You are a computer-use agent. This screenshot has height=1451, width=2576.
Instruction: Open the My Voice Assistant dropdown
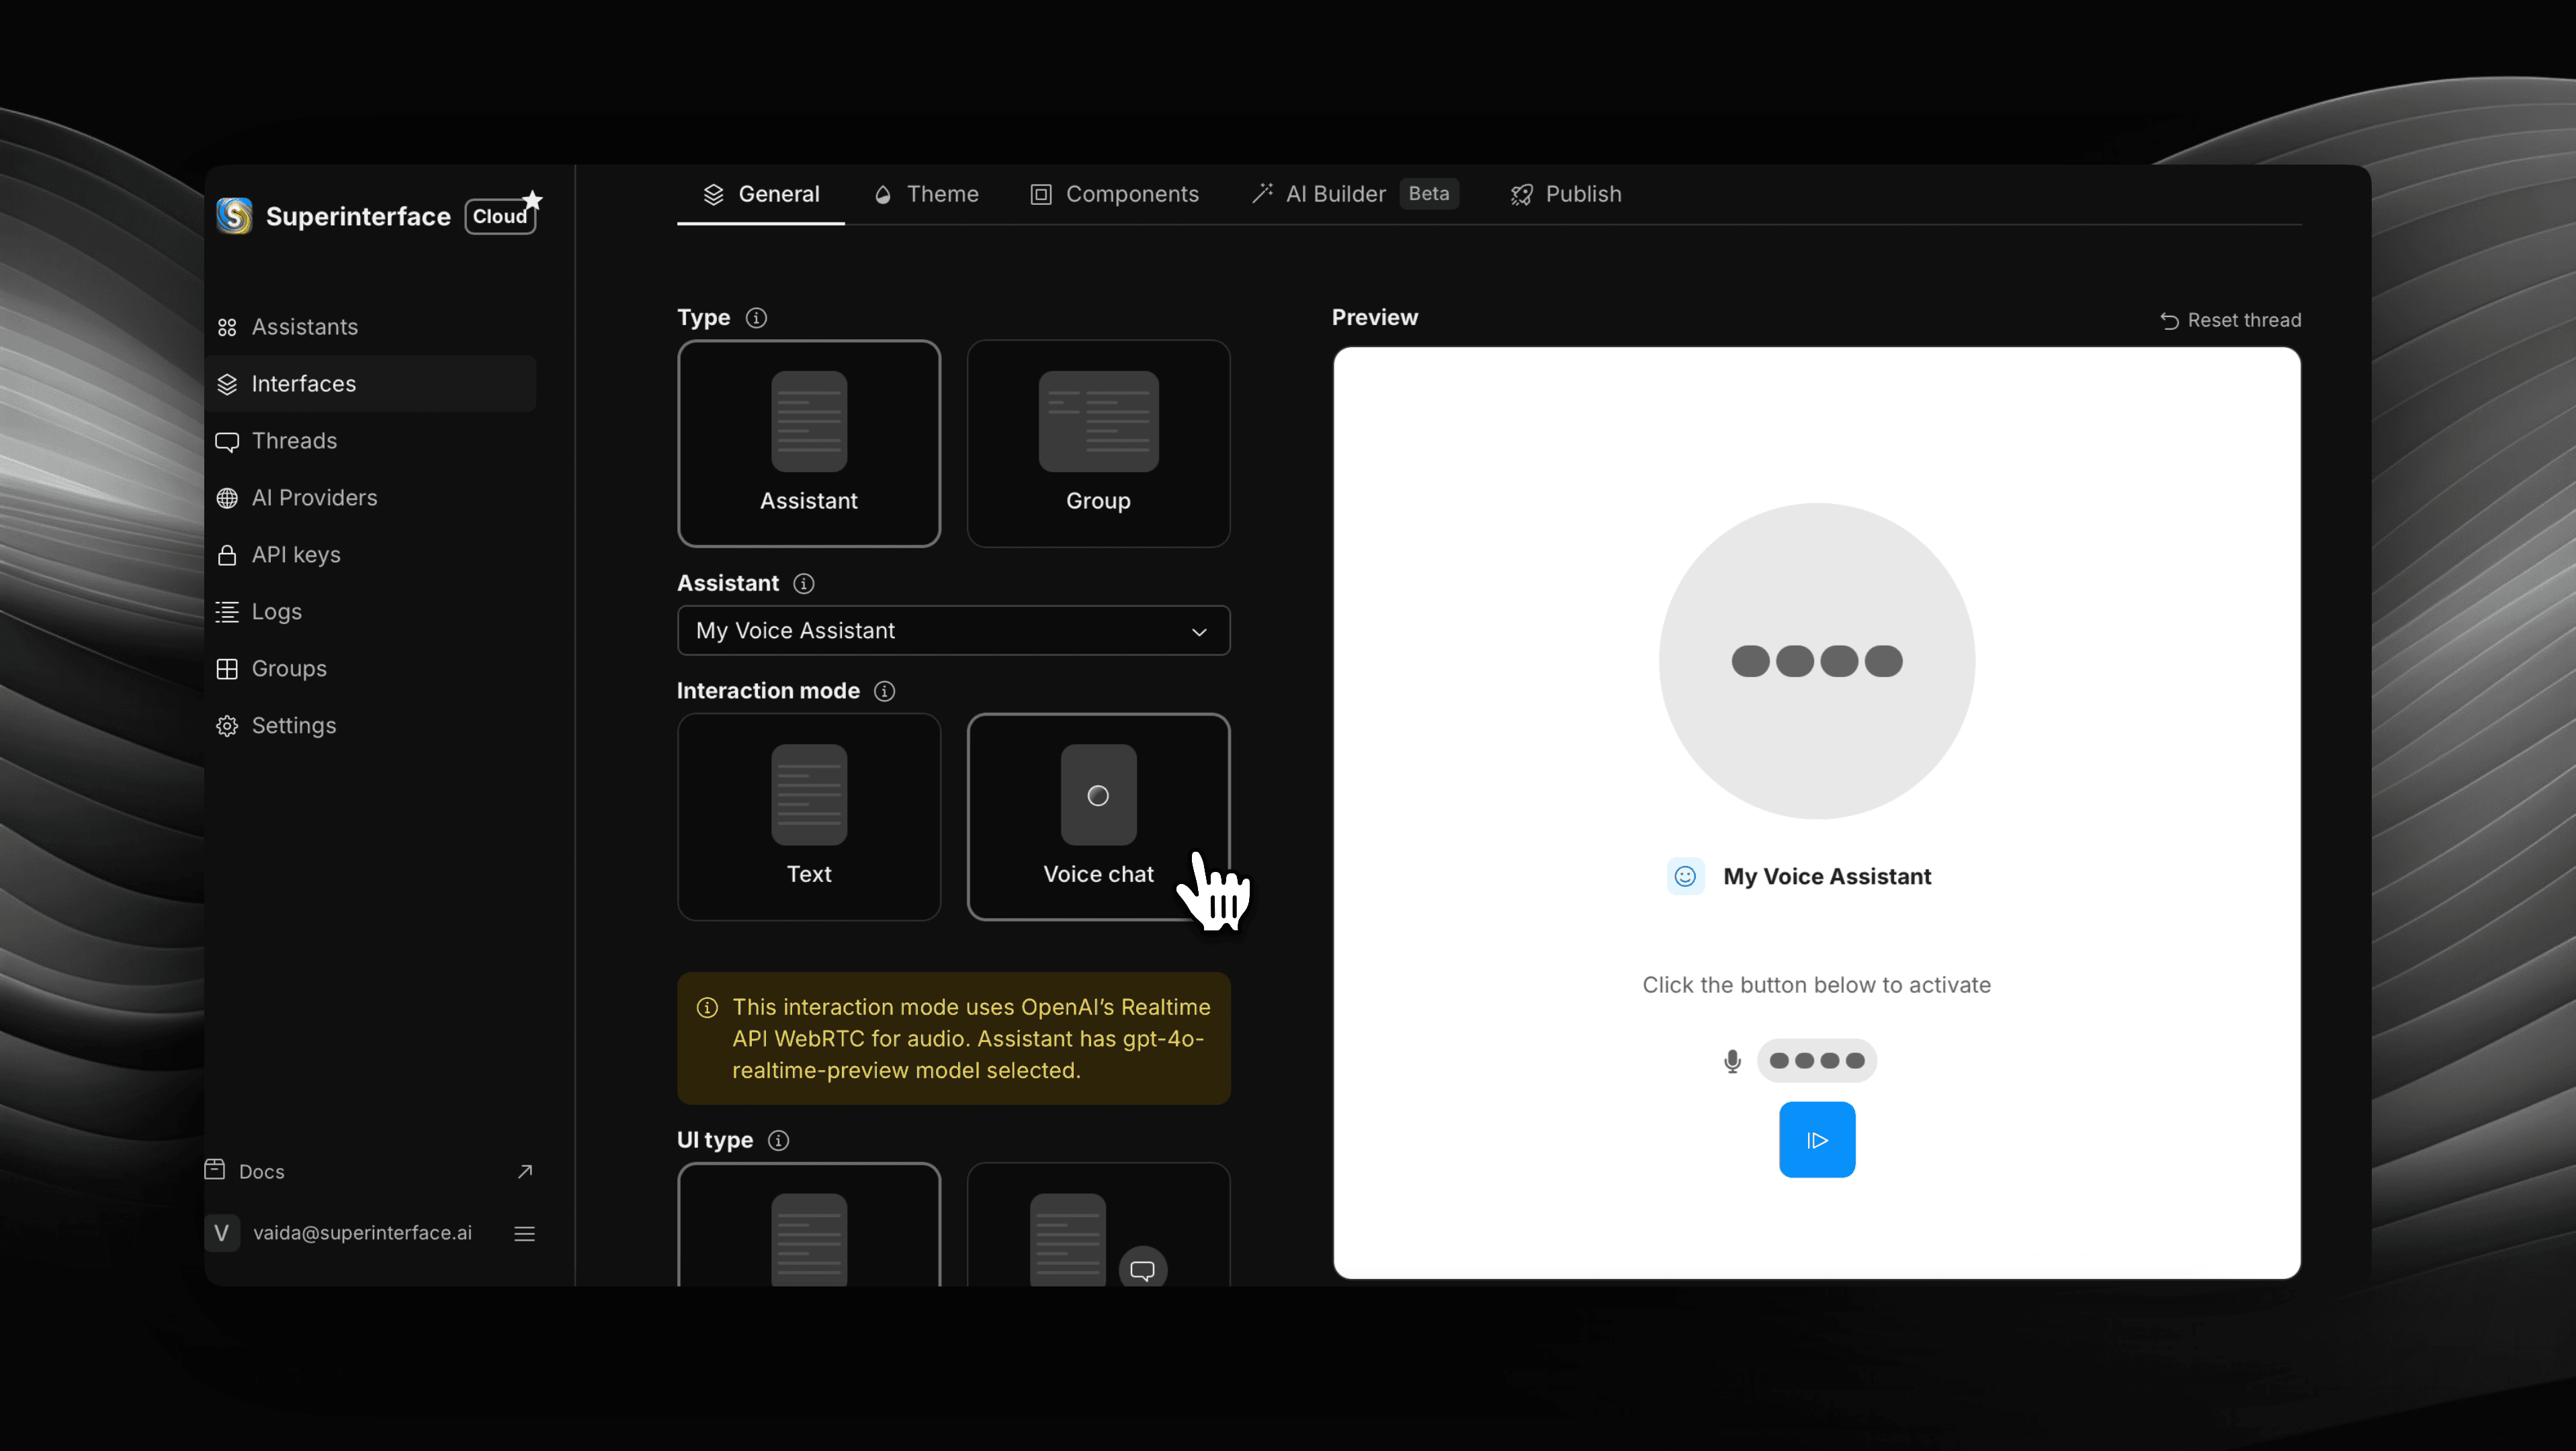(953, 630)
